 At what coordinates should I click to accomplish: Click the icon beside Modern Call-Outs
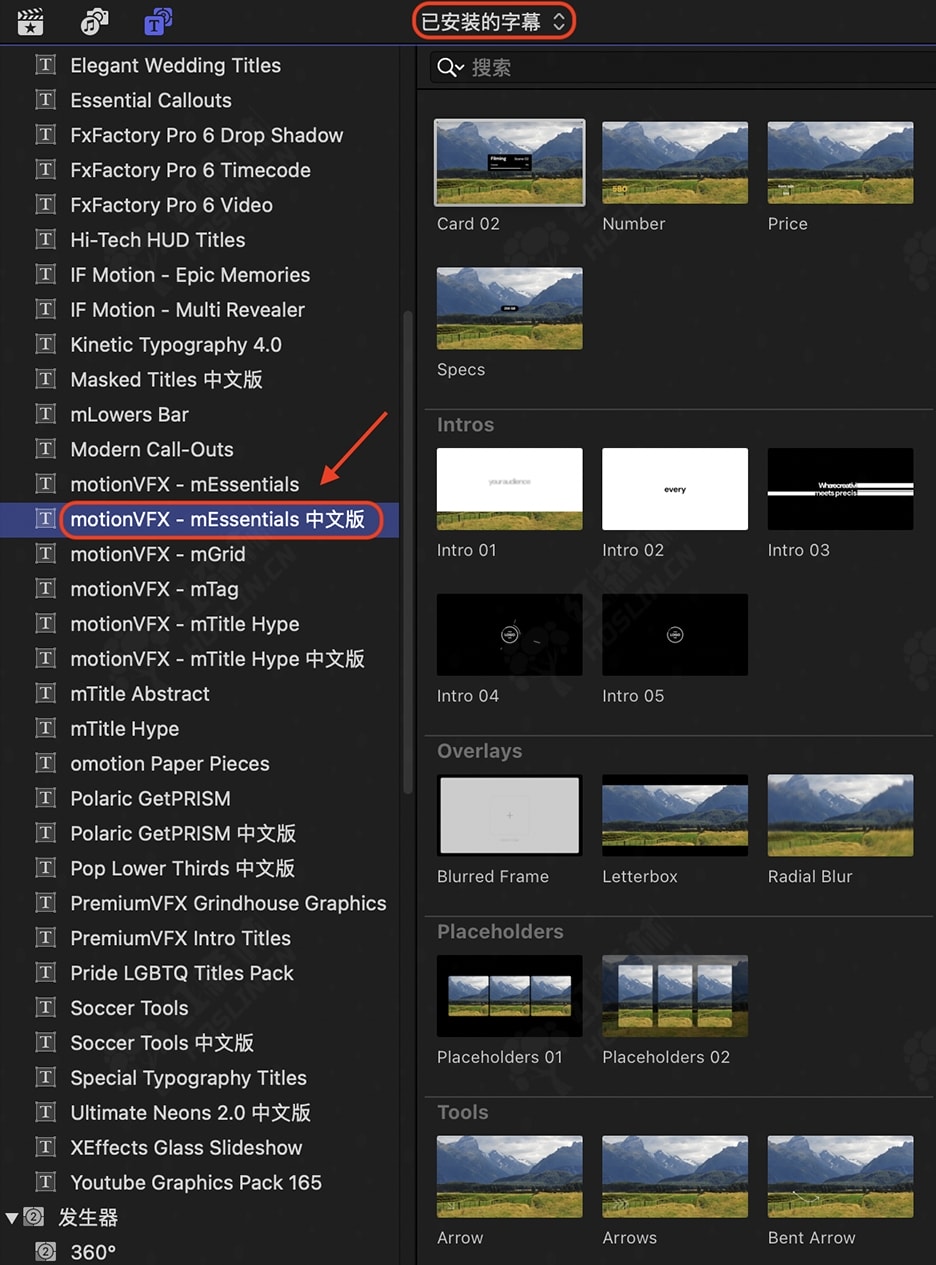(x=45, y=449)
